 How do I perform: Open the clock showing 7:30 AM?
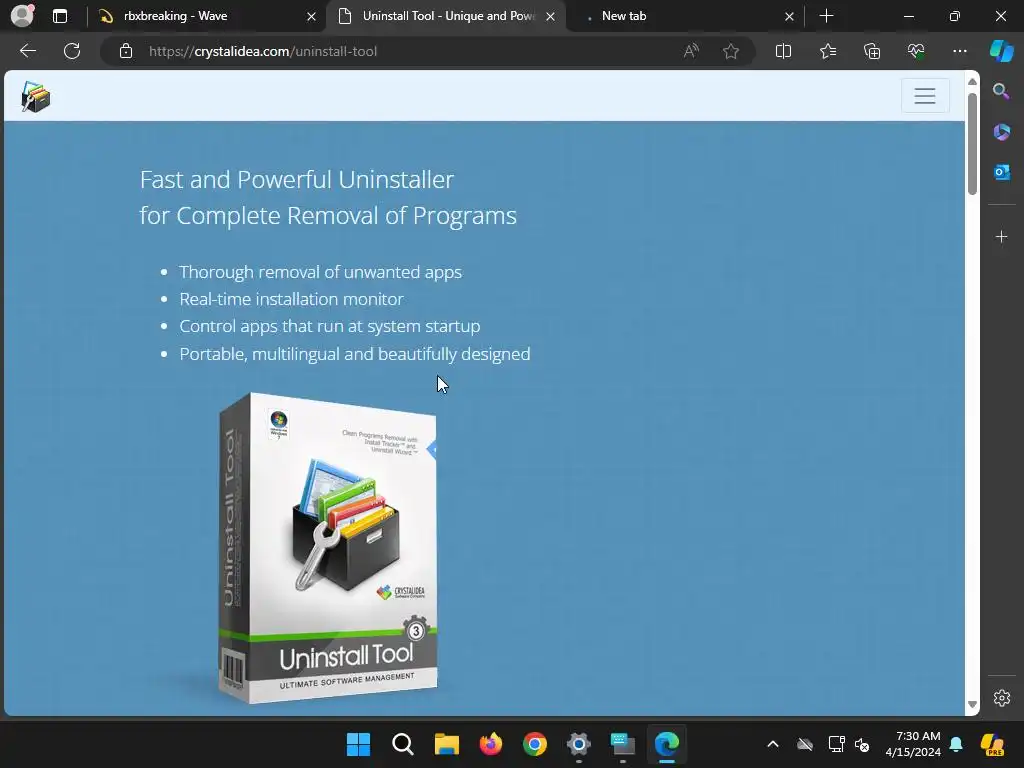913,744
